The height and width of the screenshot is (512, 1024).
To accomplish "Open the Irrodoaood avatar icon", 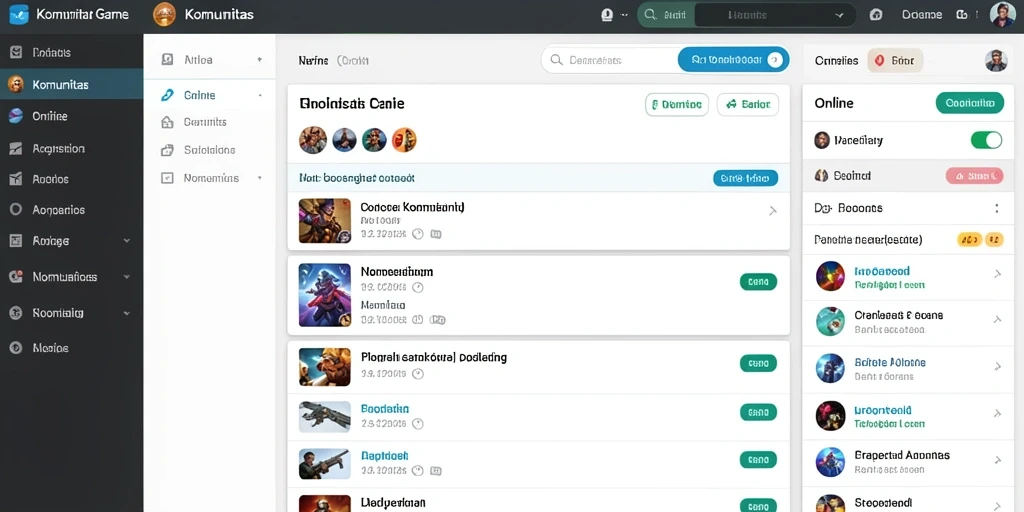I will (x=830, y=276).
